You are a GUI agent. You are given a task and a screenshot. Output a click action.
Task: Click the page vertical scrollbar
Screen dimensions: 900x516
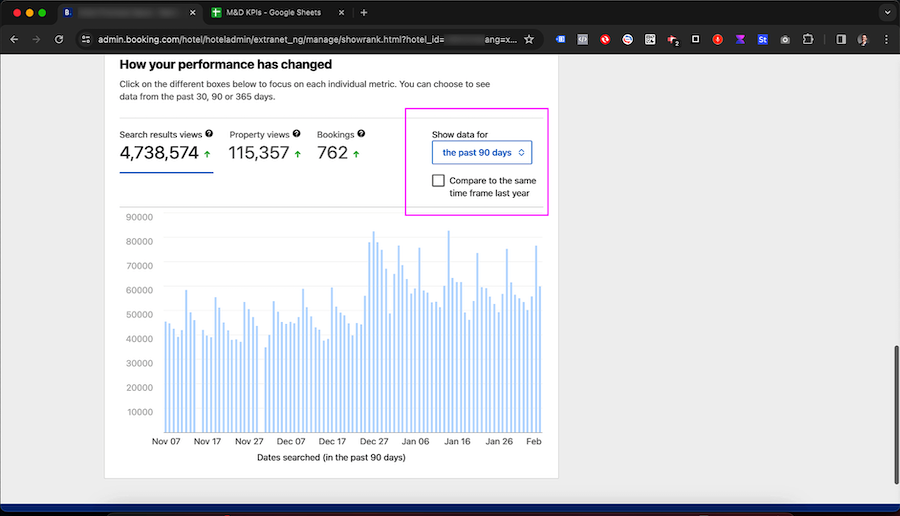(895, 414)
